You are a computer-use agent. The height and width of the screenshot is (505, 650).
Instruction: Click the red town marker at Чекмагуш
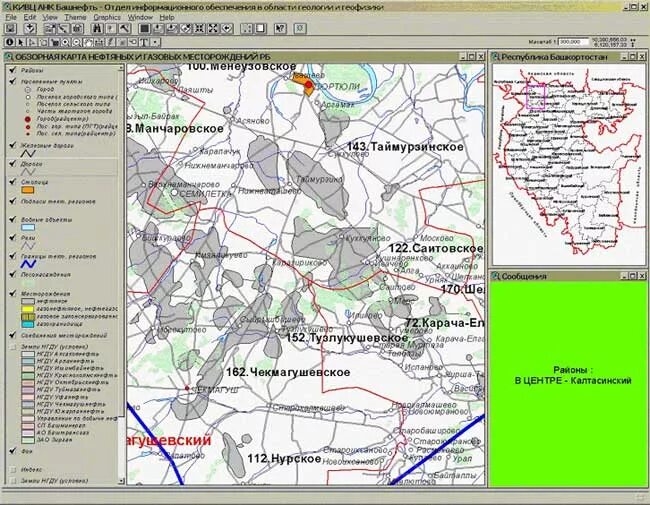pos(187,388)
